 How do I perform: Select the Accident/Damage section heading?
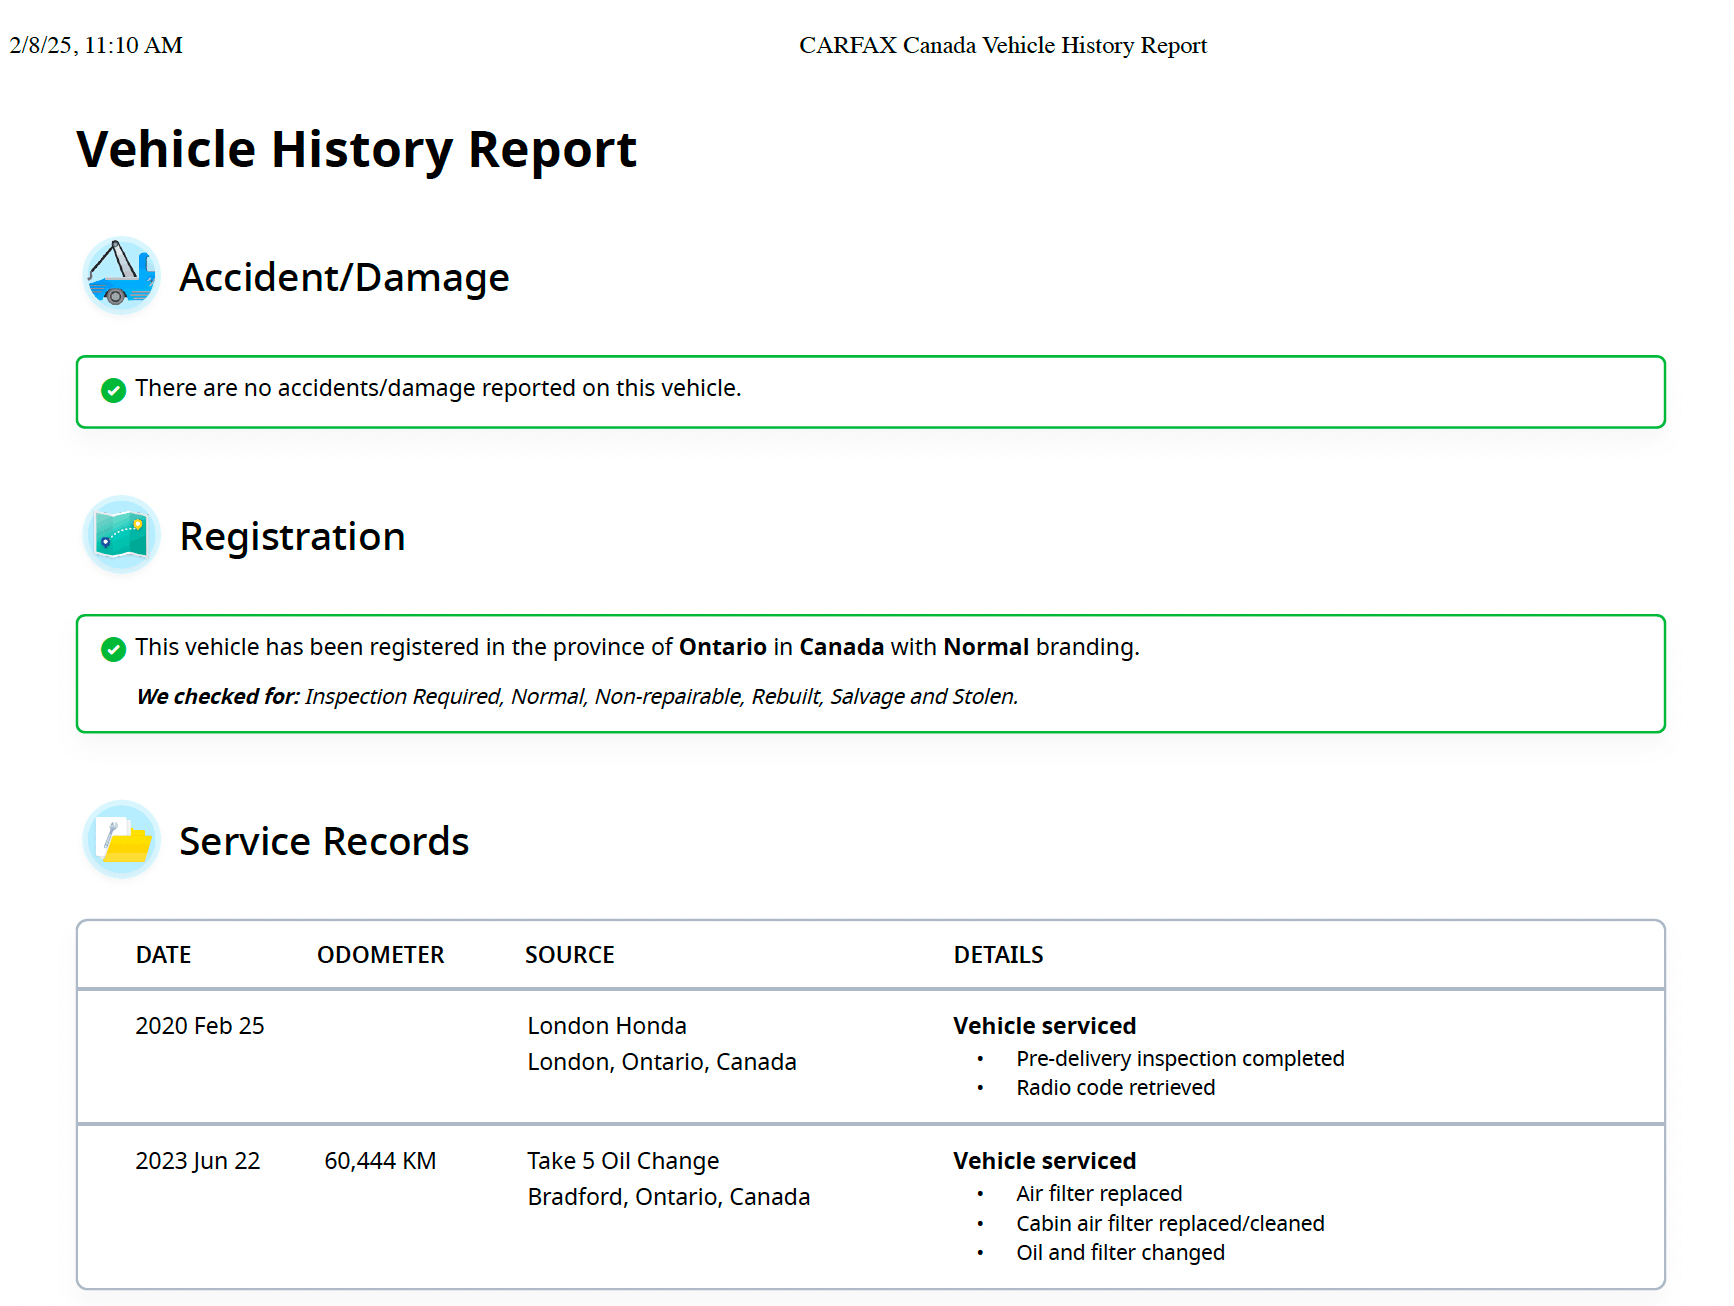(x=344, y=277)
